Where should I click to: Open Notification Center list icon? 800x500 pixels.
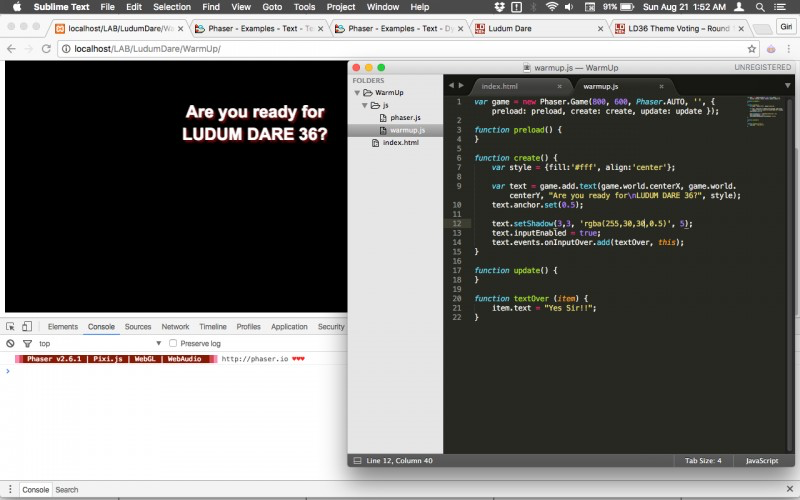pyautogui.click(x=780, y=7)
